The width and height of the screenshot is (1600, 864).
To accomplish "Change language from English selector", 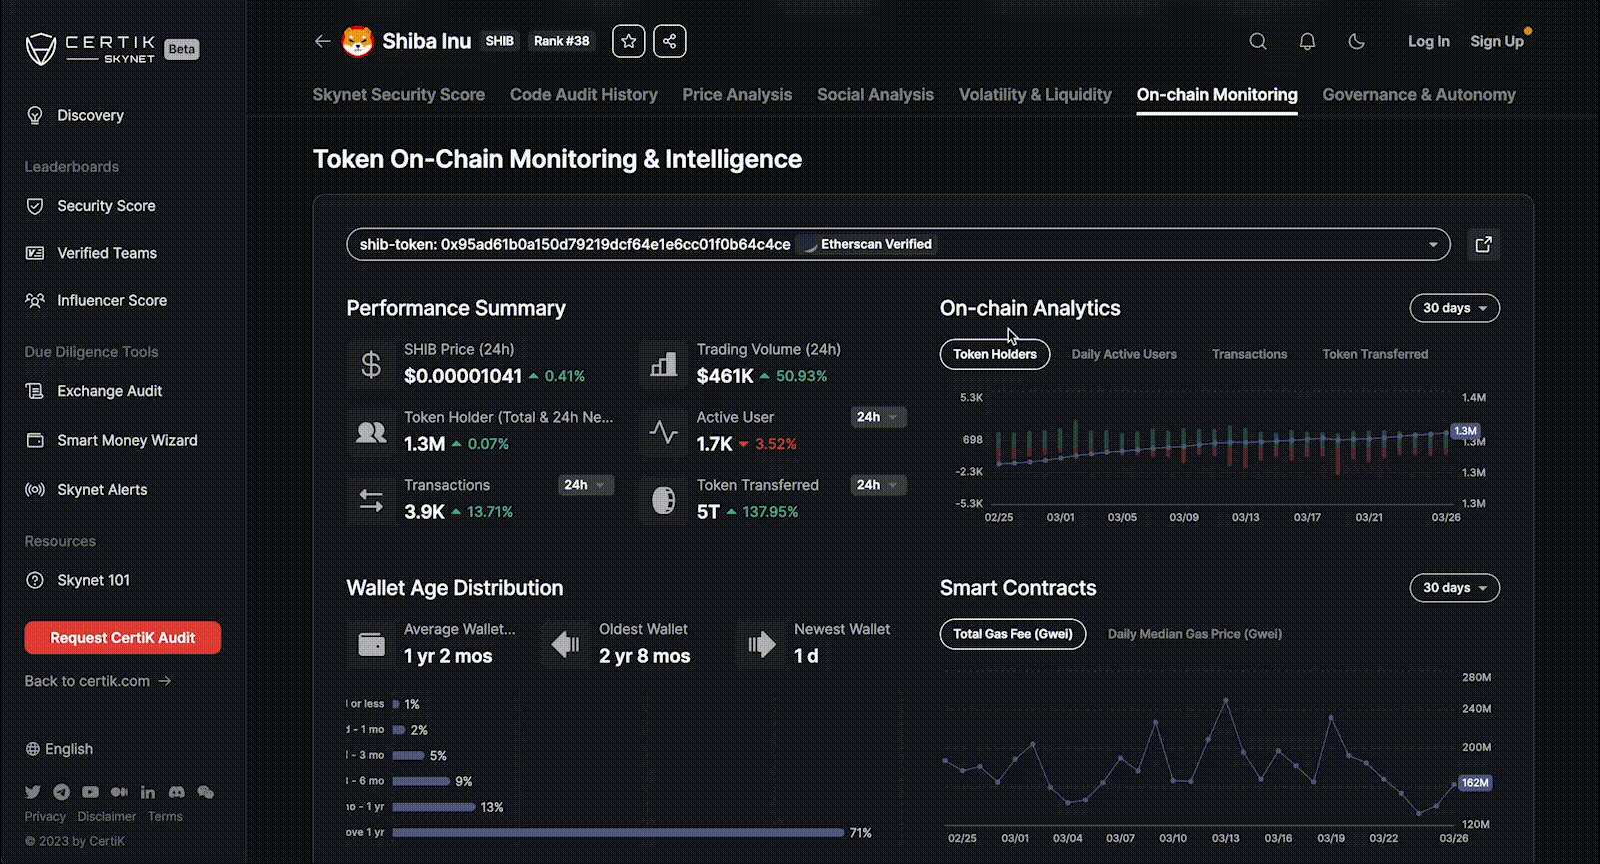I will (x=59, y=749).
